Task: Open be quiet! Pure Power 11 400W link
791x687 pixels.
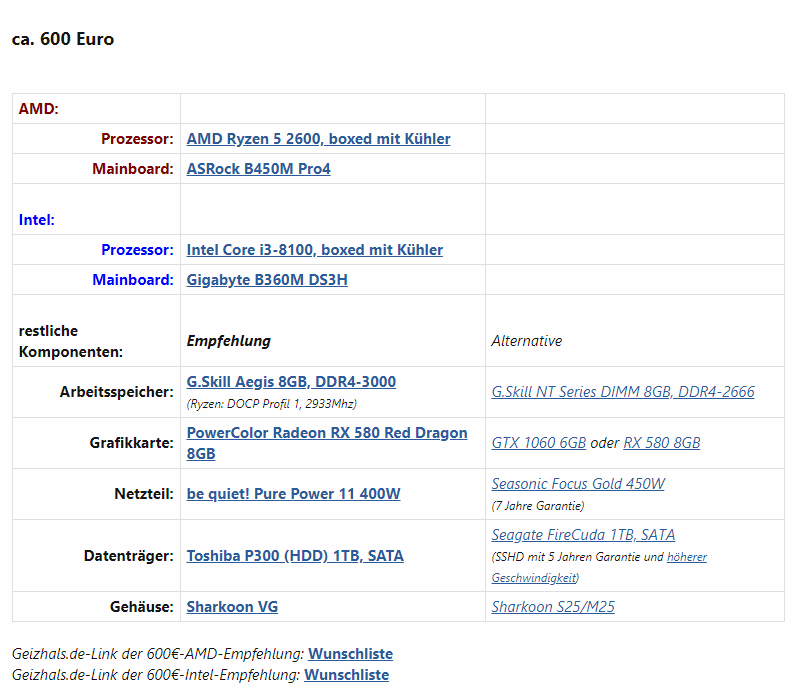Action: 294,494
